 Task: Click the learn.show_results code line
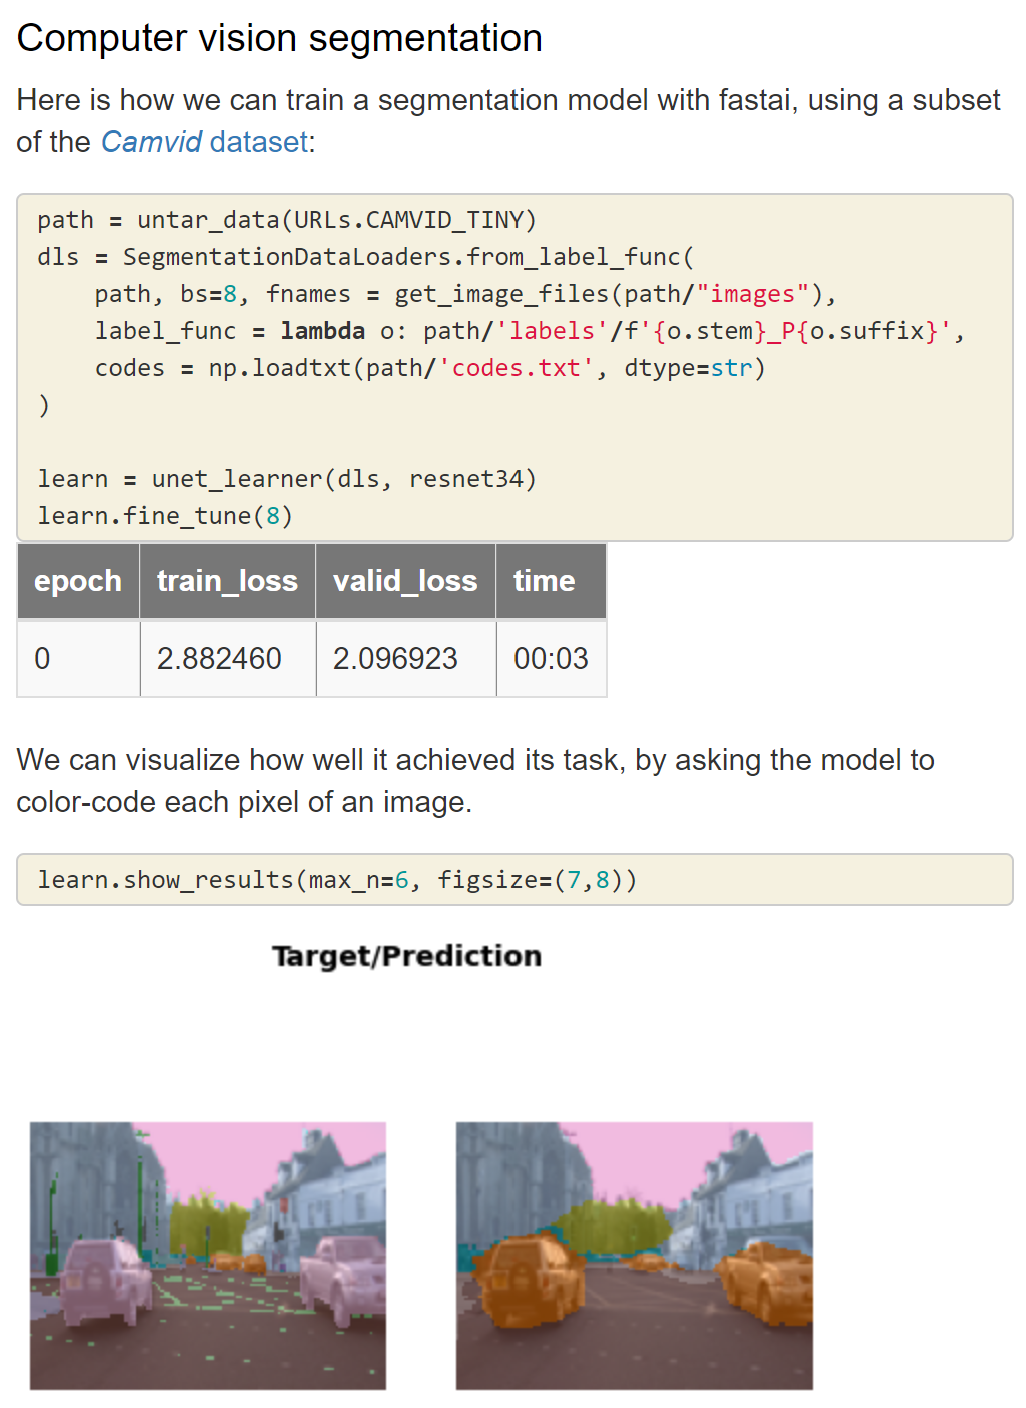click(337, 880)
